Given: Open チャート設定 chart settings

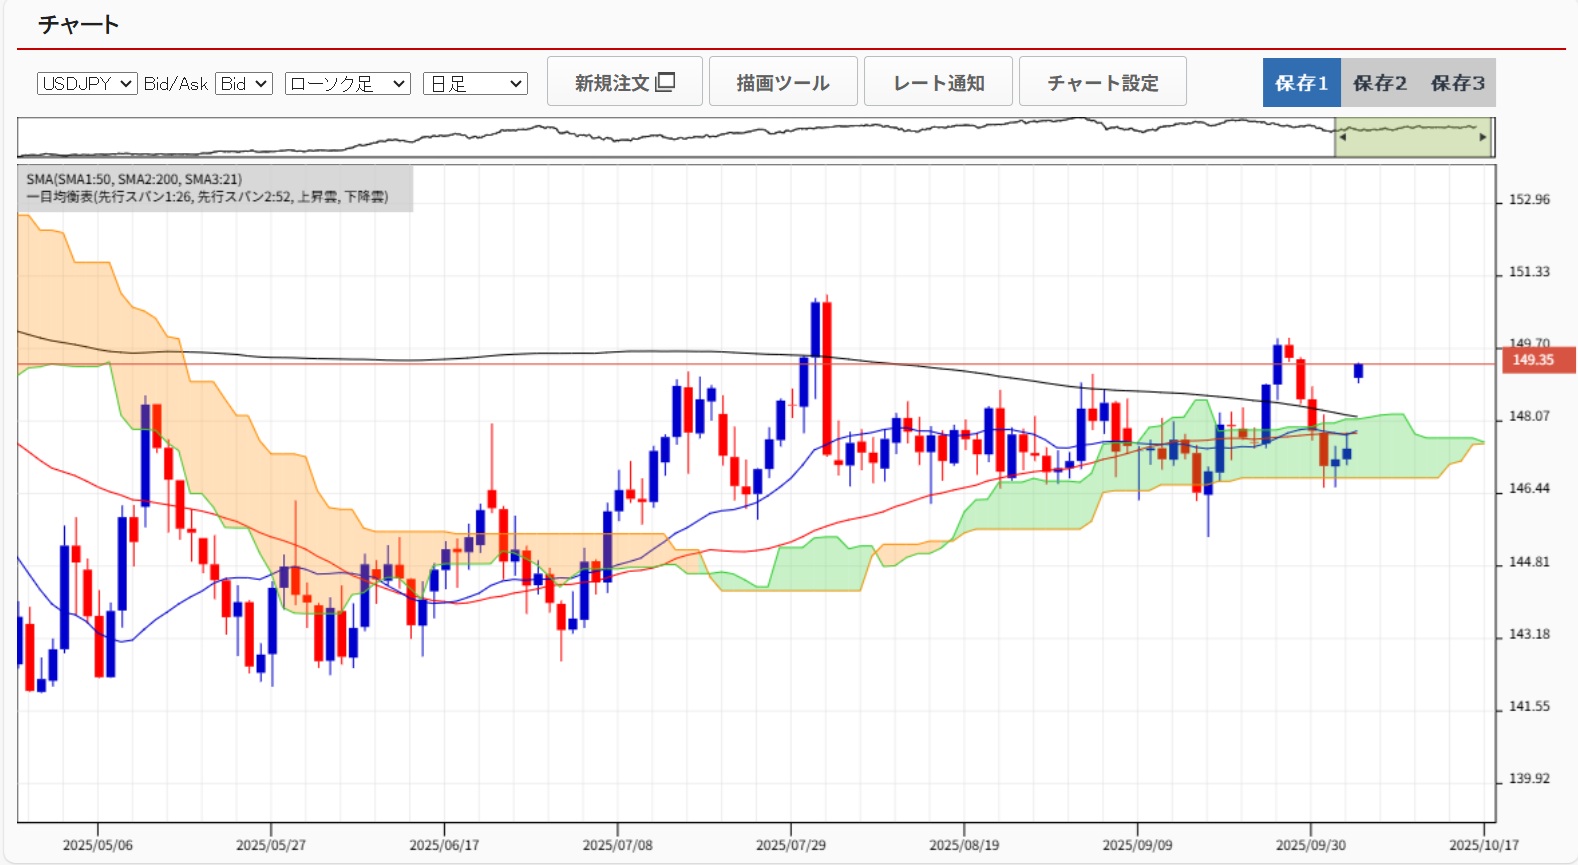Looking at the screenshot, I should pos(1102,82).
